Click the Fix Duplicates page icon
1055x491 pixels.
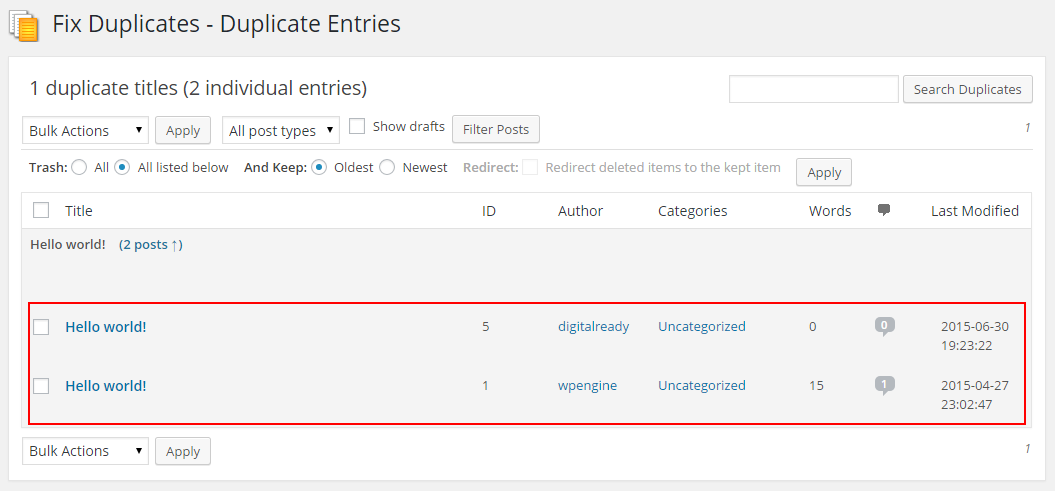pyautogui.click(x=24, y=24)
